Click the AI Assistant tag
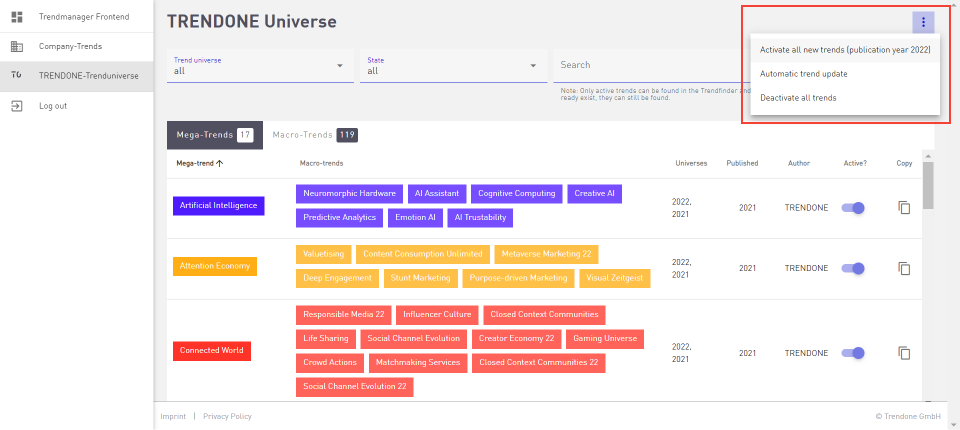 [x=437, y=194]
